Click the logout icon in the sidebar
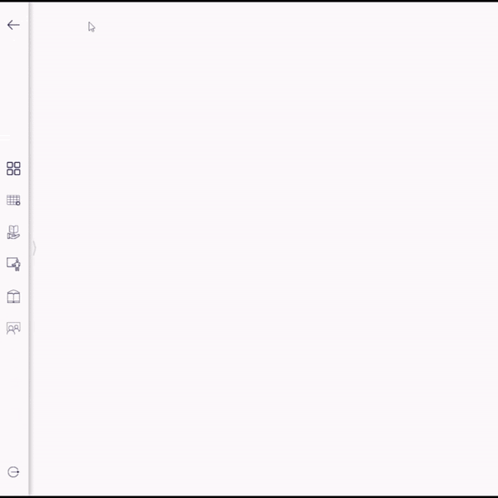Screen dimensions: 498x498 (13, 472)
